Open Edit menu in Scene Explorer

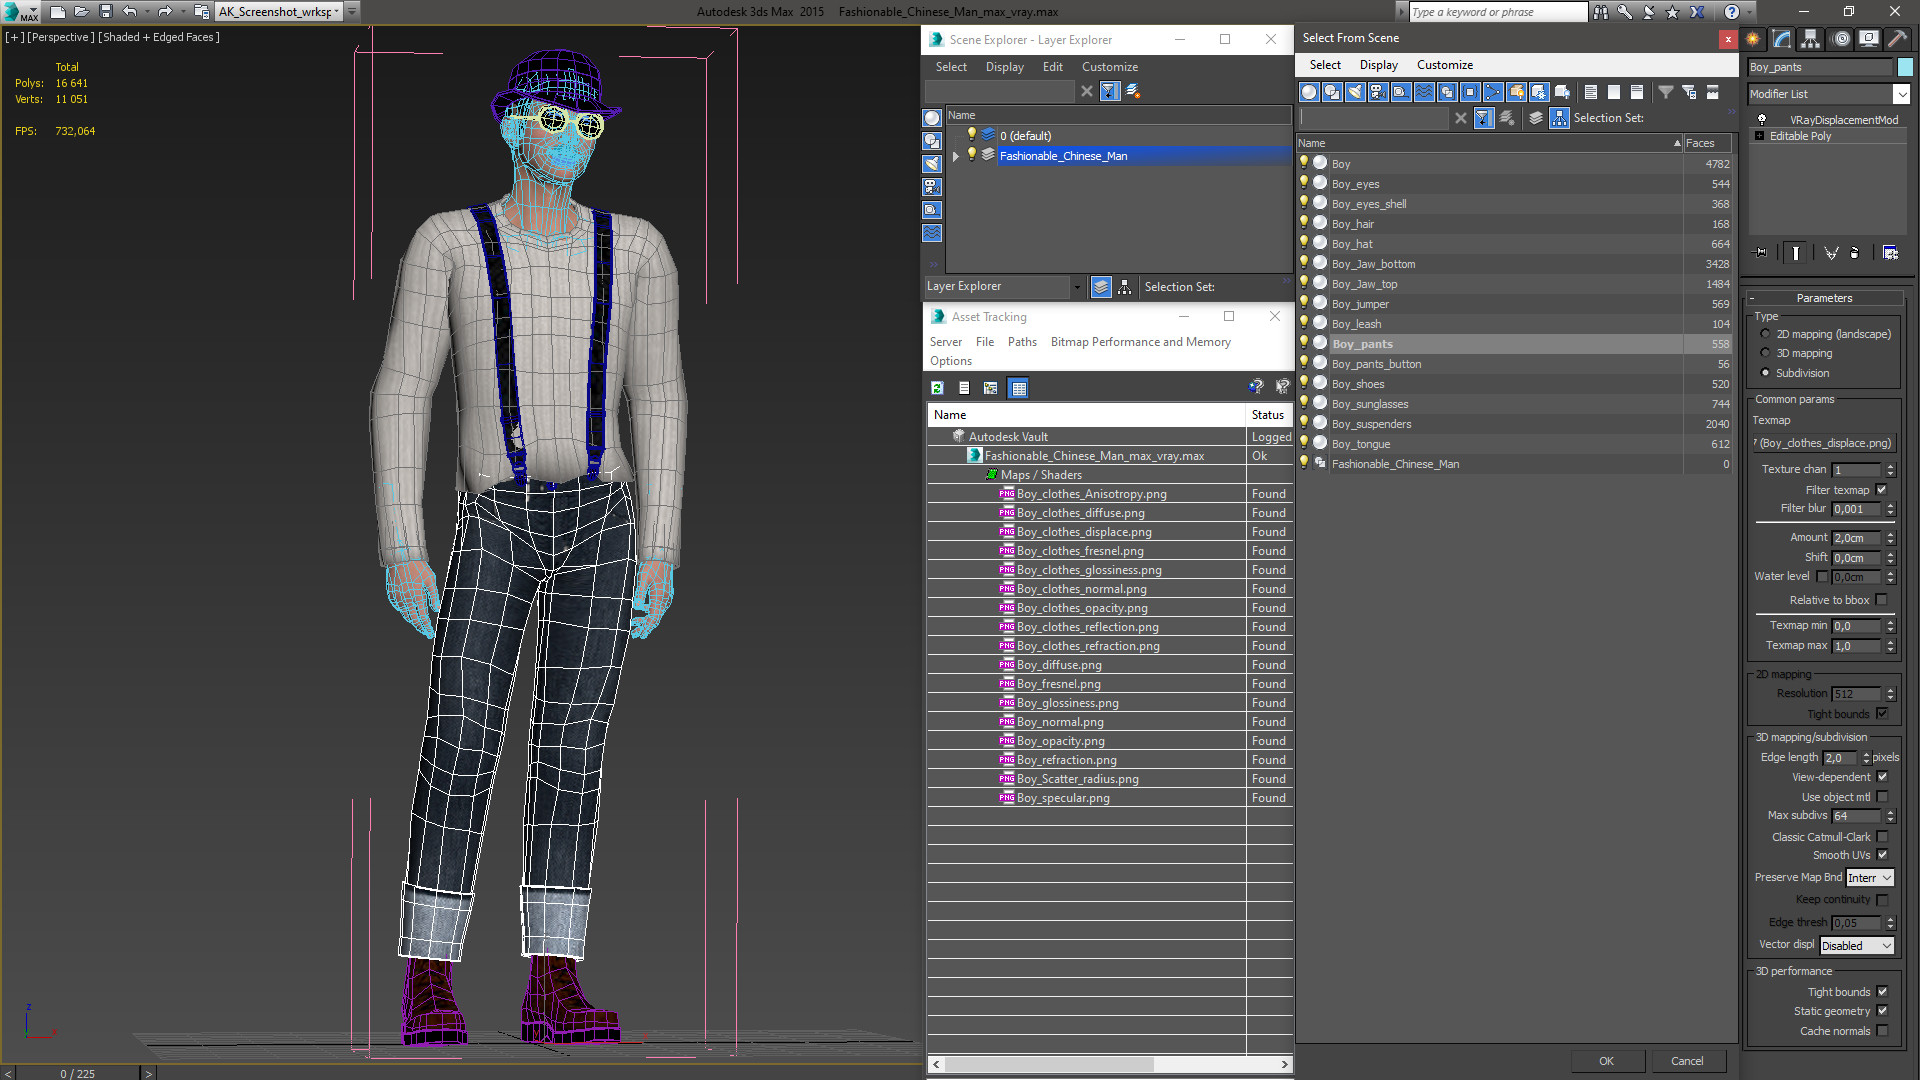(x=1052, y=67)
